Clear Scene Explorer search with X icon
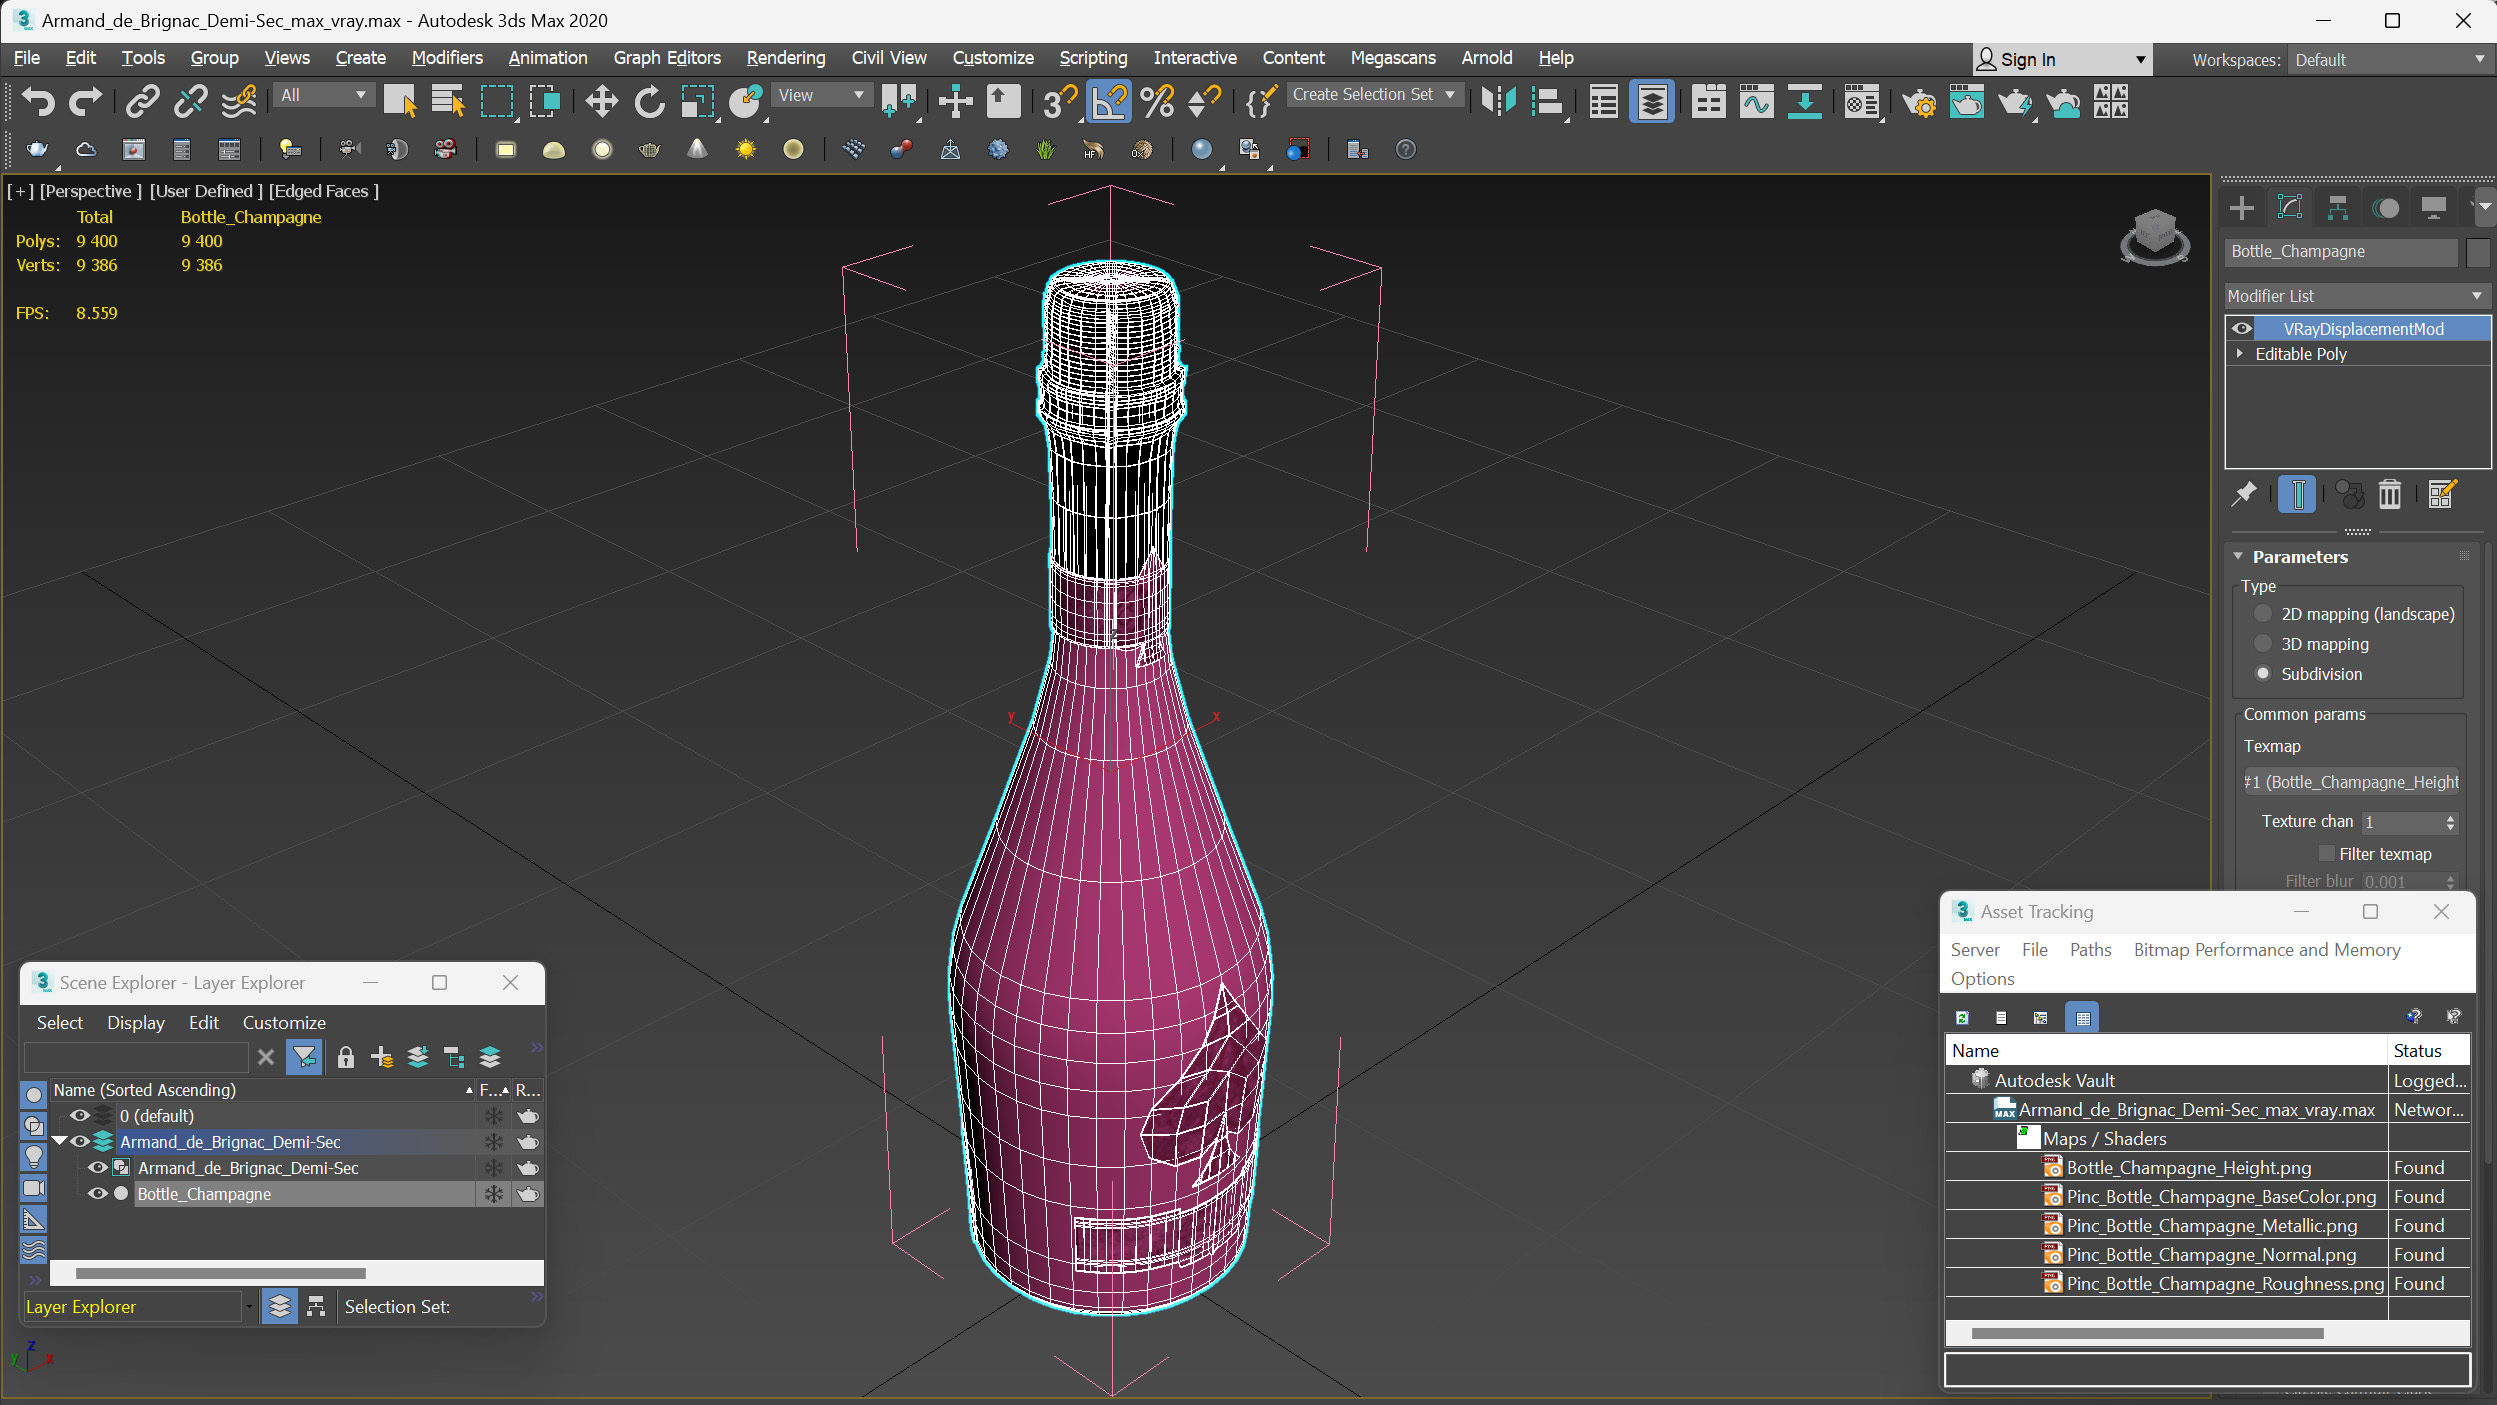Image resolution: width=2497 pixels, height=1405 pixels. pos(265,1057)
